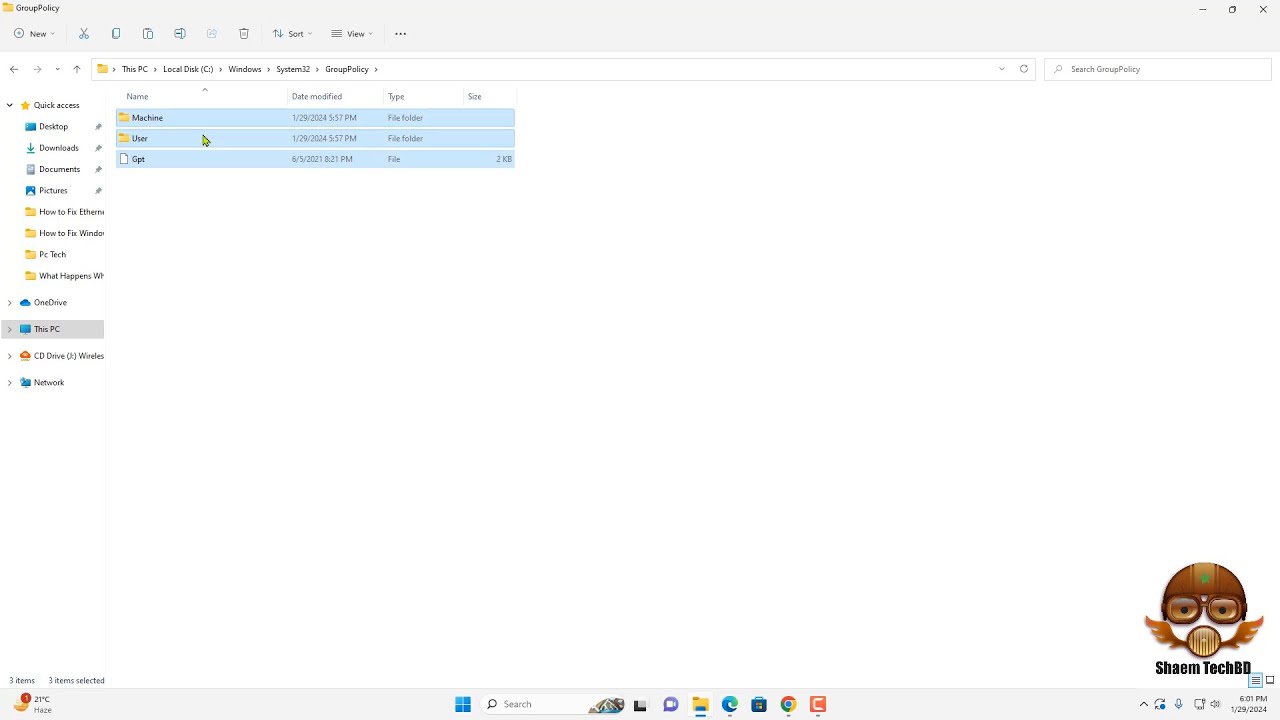This screenshot has height=720, width=1280.
Task: Open Task View on taskbar
Action: [640, 704]
